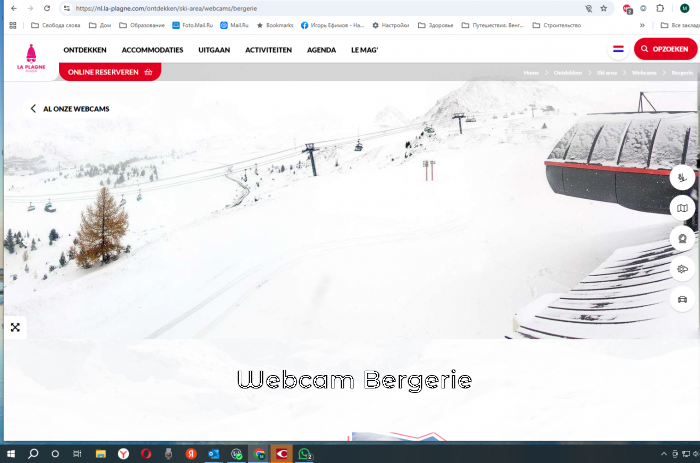
Task: Open the ski lift status sidebar icon
Action: (x=683, y=178)
